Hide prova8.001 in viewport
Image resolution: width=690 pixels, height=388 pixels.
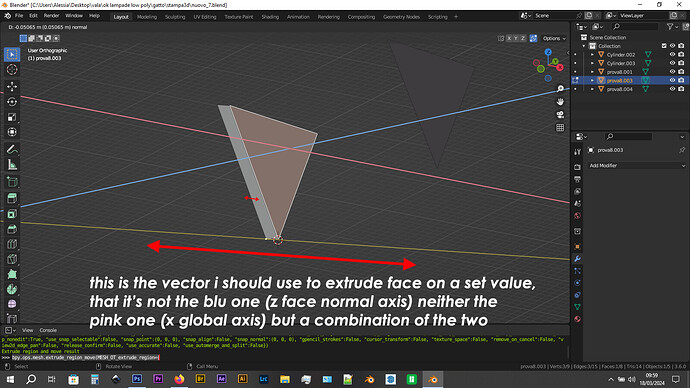point(672,72)
